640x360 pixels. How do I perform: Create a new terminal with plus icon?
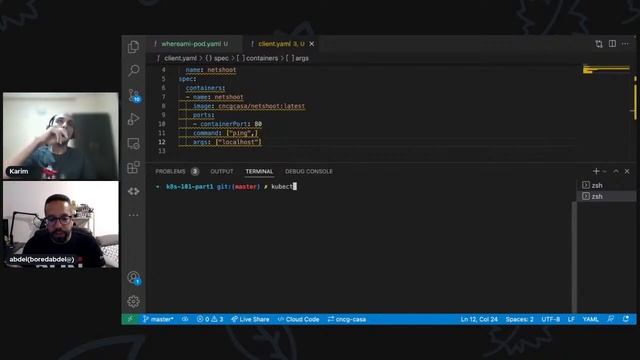pyautogui.click(x=596, y=171)
